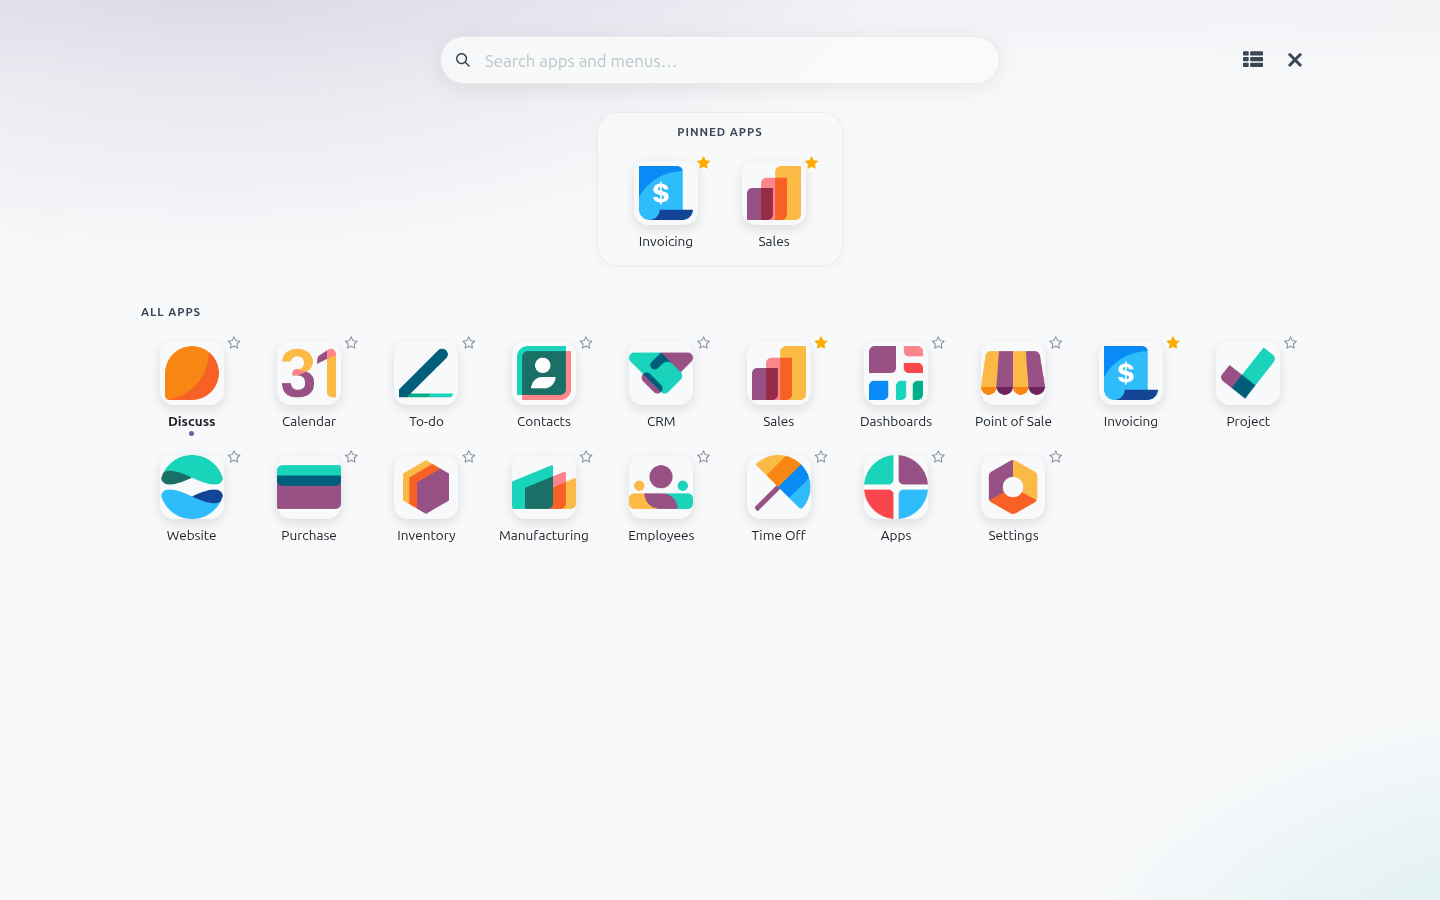
Task: Launch the Apps module
Action: pyautogui.click(x=896, y=487)
